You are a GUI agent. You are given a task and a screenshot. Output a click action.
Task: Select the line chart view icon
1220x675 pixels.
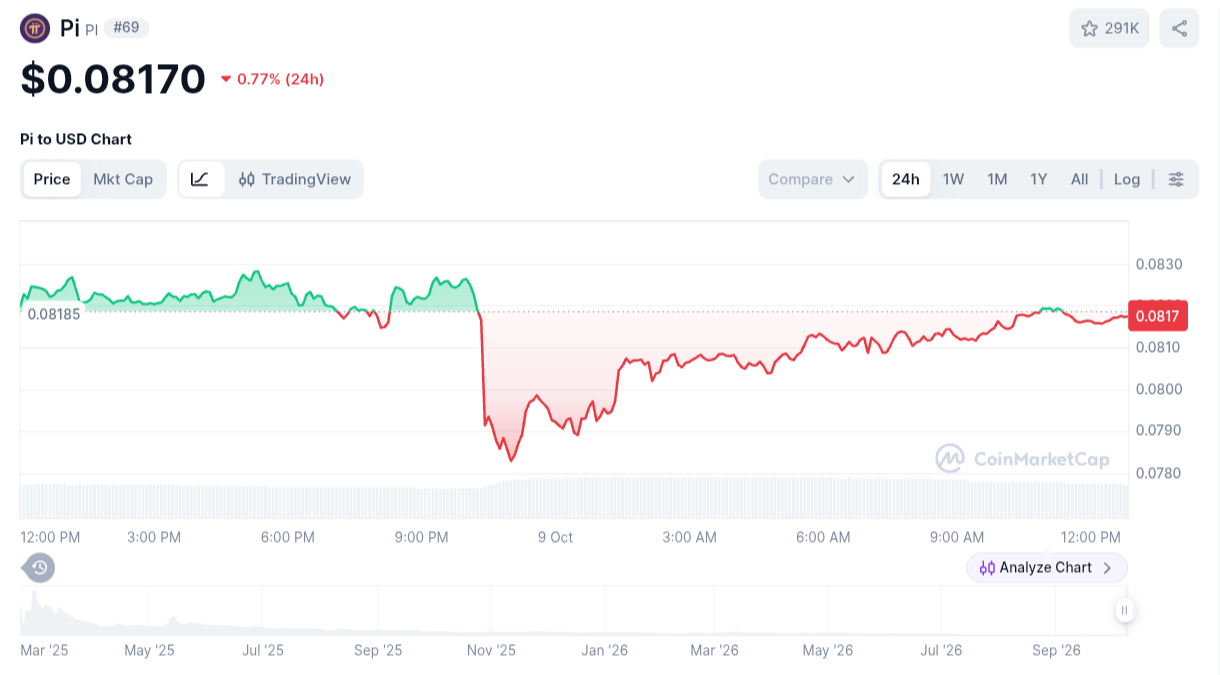(x=200, y=179)
